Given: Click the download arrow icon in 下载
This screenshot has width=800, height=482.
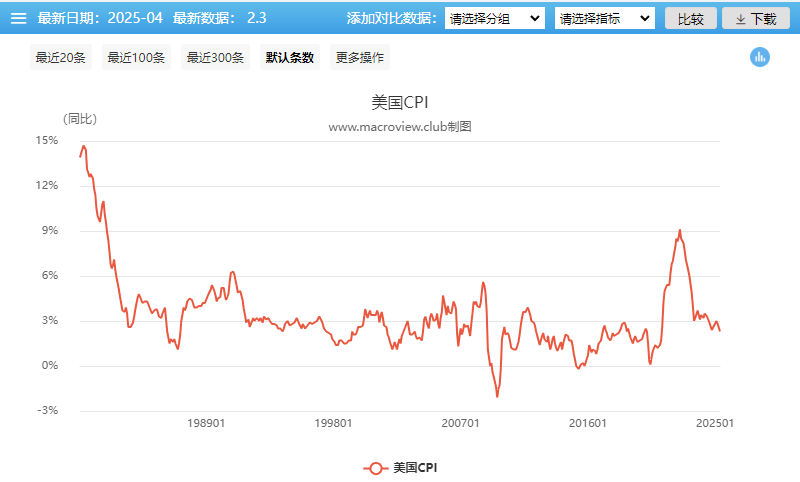Looking at the screenshot, I should click(740, 19).
